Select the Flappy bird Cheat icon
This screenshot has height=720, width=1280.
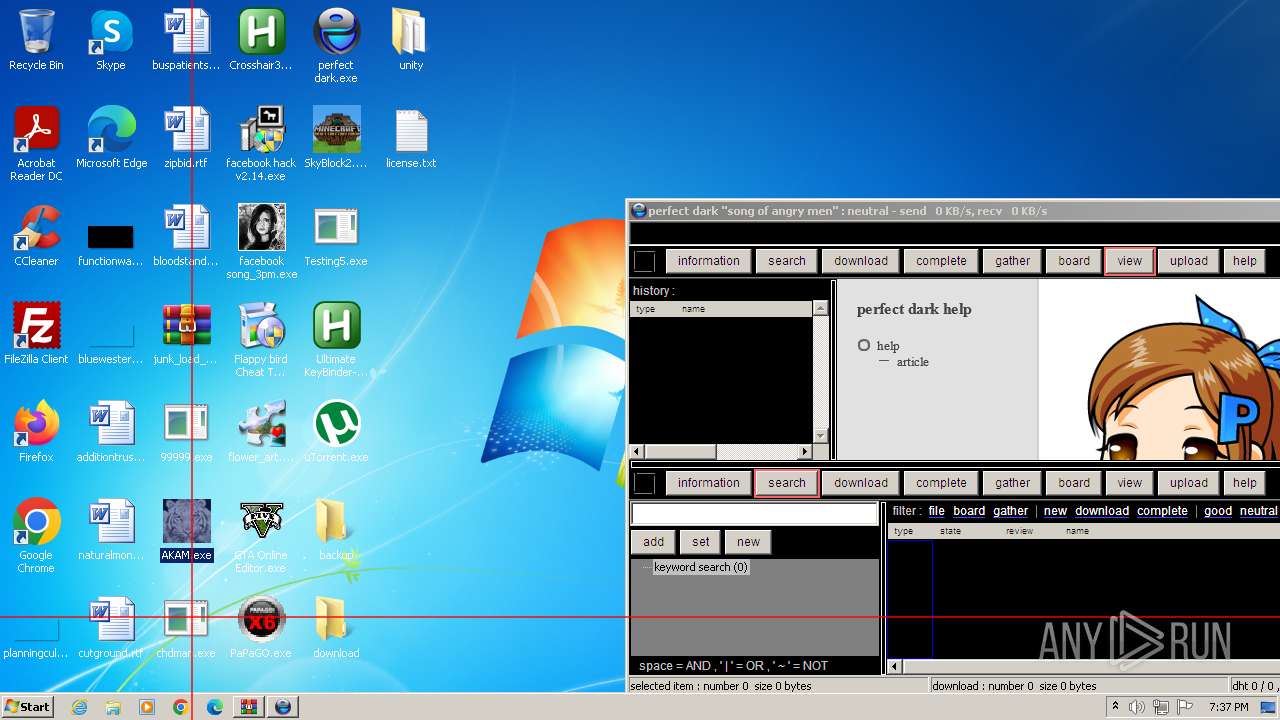(x=261, y=340)
